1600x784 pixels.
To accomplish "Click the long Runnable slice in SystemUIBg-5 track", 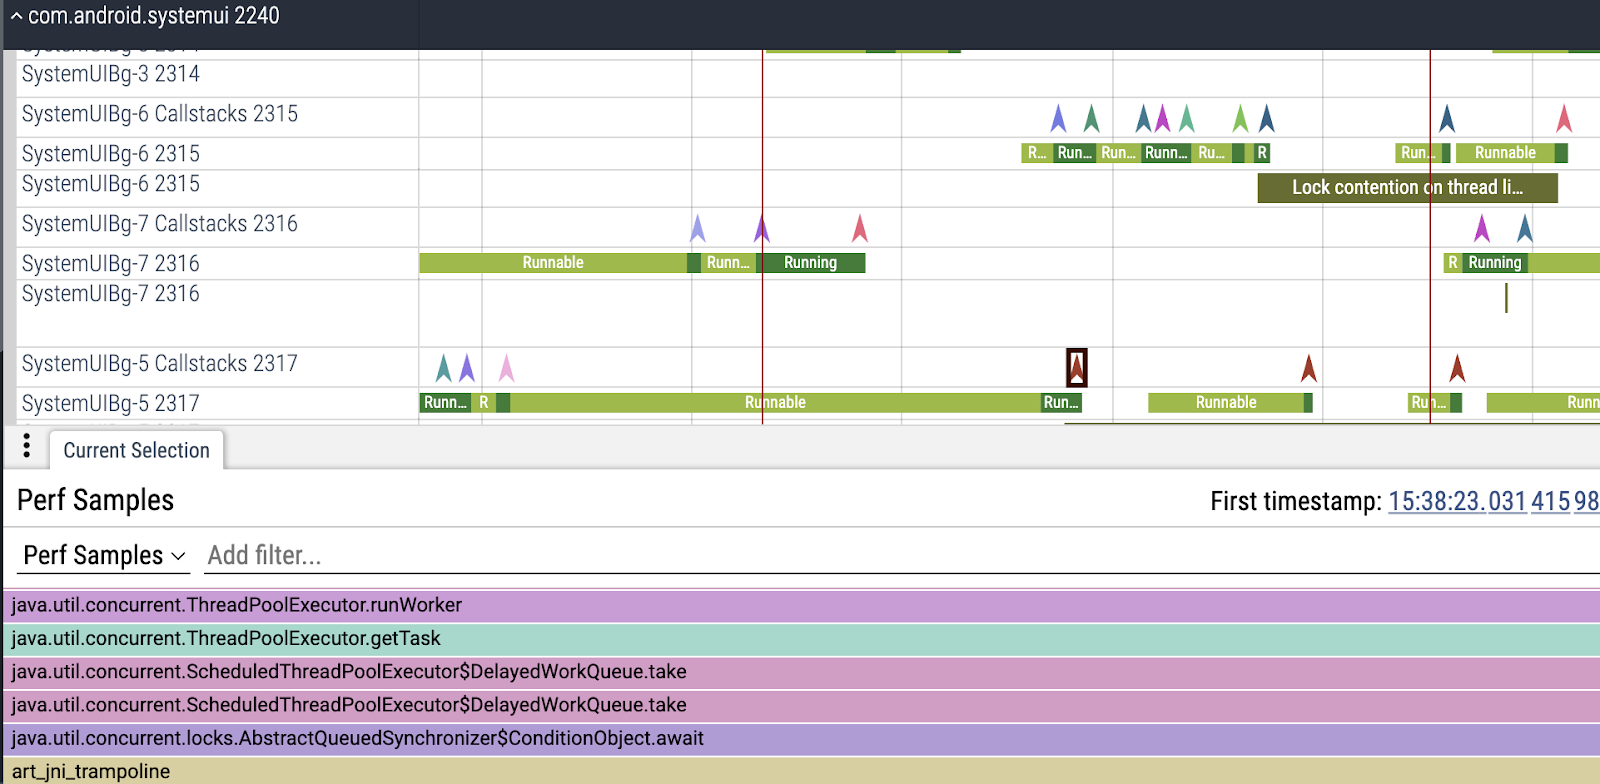I will click(x=775, y=403).
